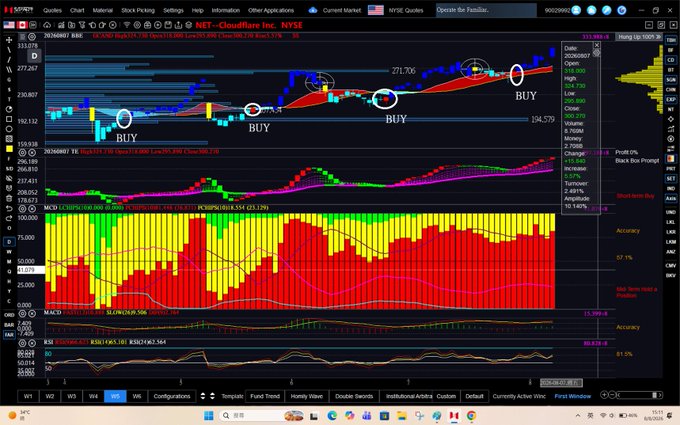Click the hide drawings eye-slash icon
Image resolution: width=680 pixels, height=425 pixels.
pos(9,178)
